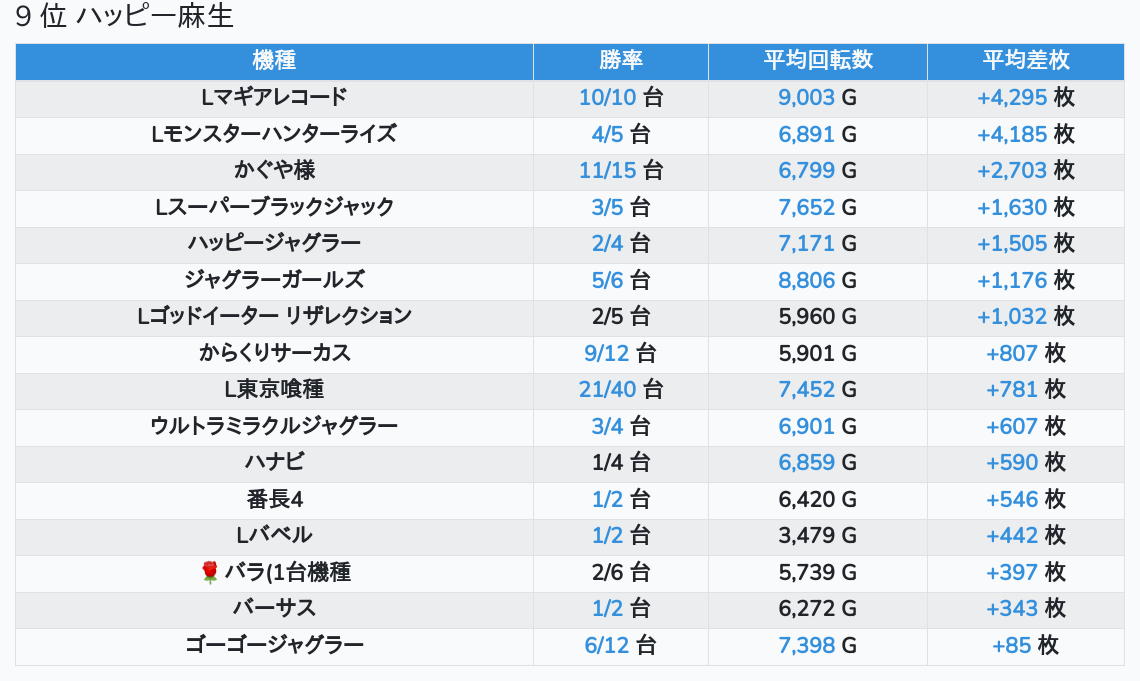The width and height of the screenshot is (1140, 681).
Task: Click 7,652 spins for Lスーパーブラックジャック
Action: [x=806, y=207]
